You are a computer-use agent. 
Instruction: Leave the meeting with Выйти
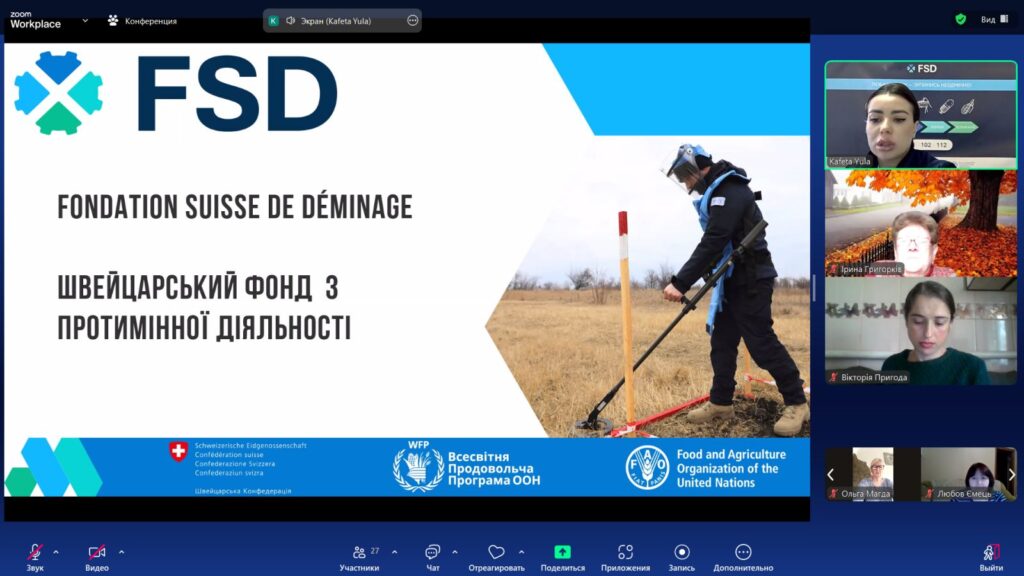991,552
